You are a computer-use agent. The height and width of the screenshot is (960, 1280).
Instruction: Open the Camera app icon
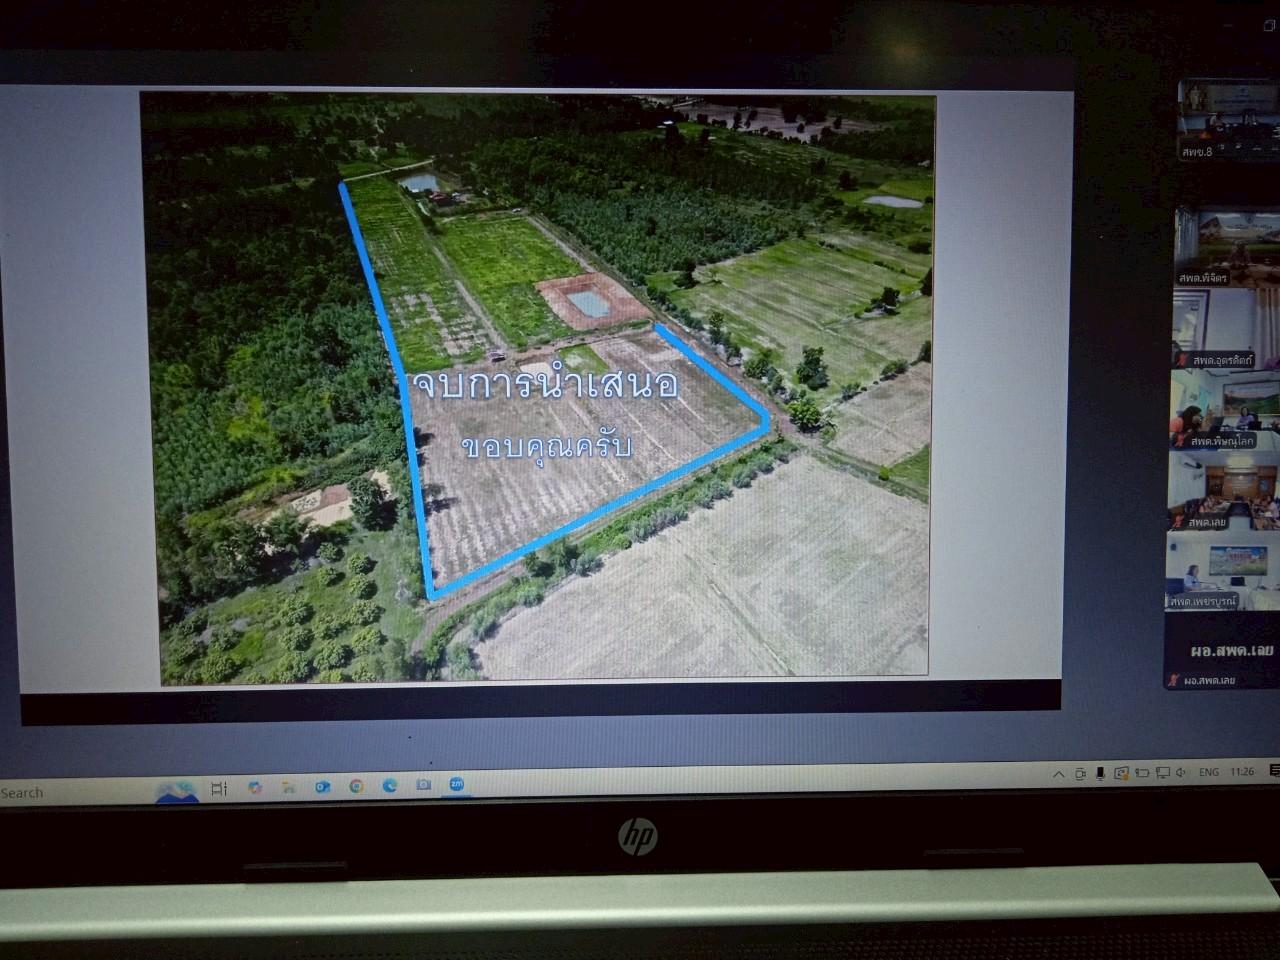coord(423,786)
